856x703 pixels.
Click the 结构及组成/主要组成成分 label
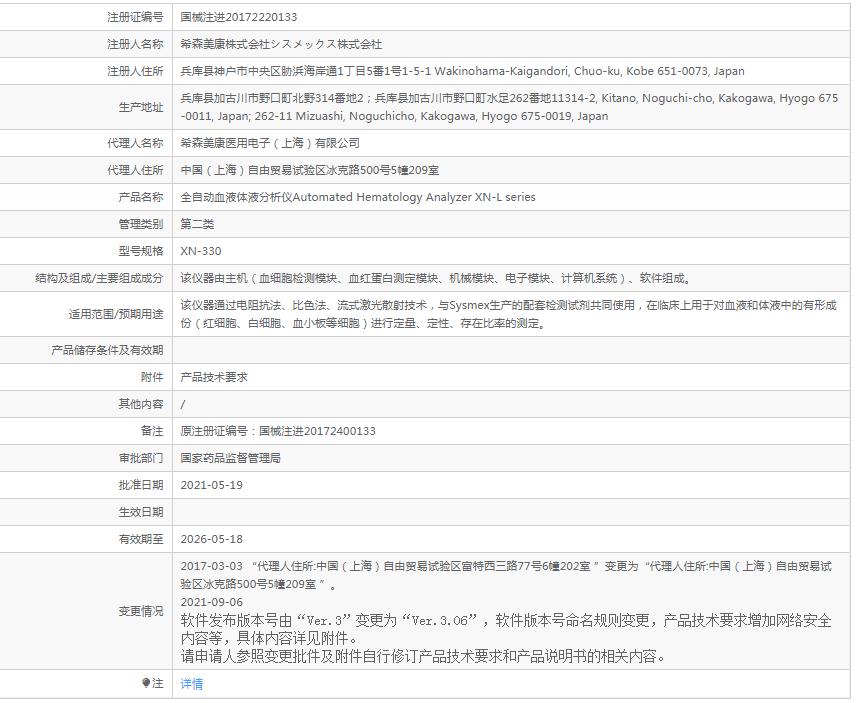point(99,278)
